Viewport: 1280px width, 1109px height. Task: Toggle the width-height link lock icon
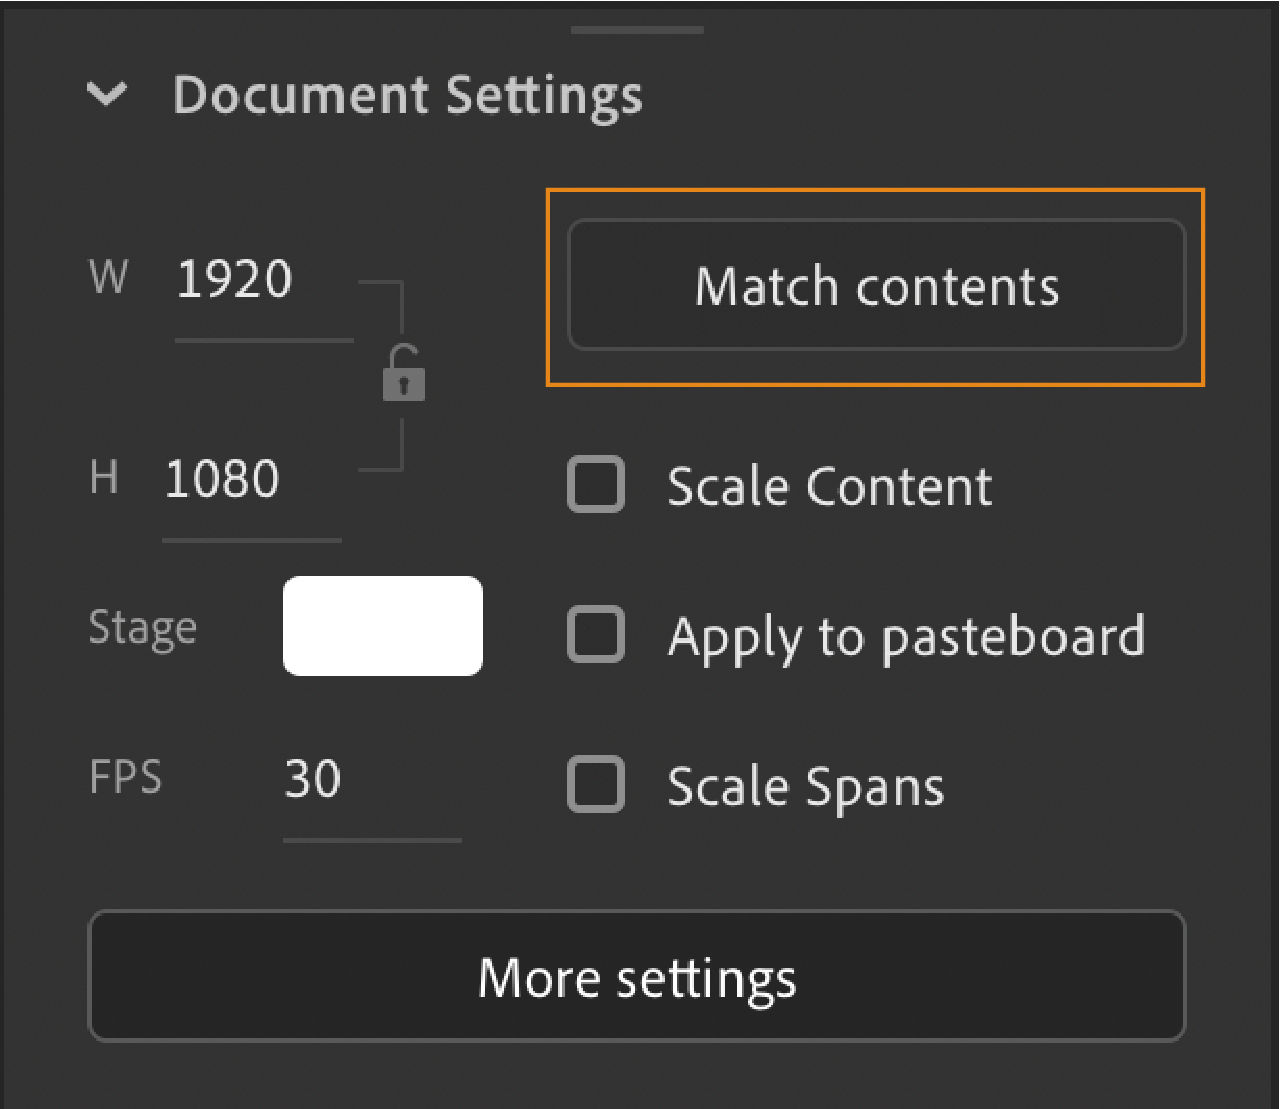tap(404, 374)
